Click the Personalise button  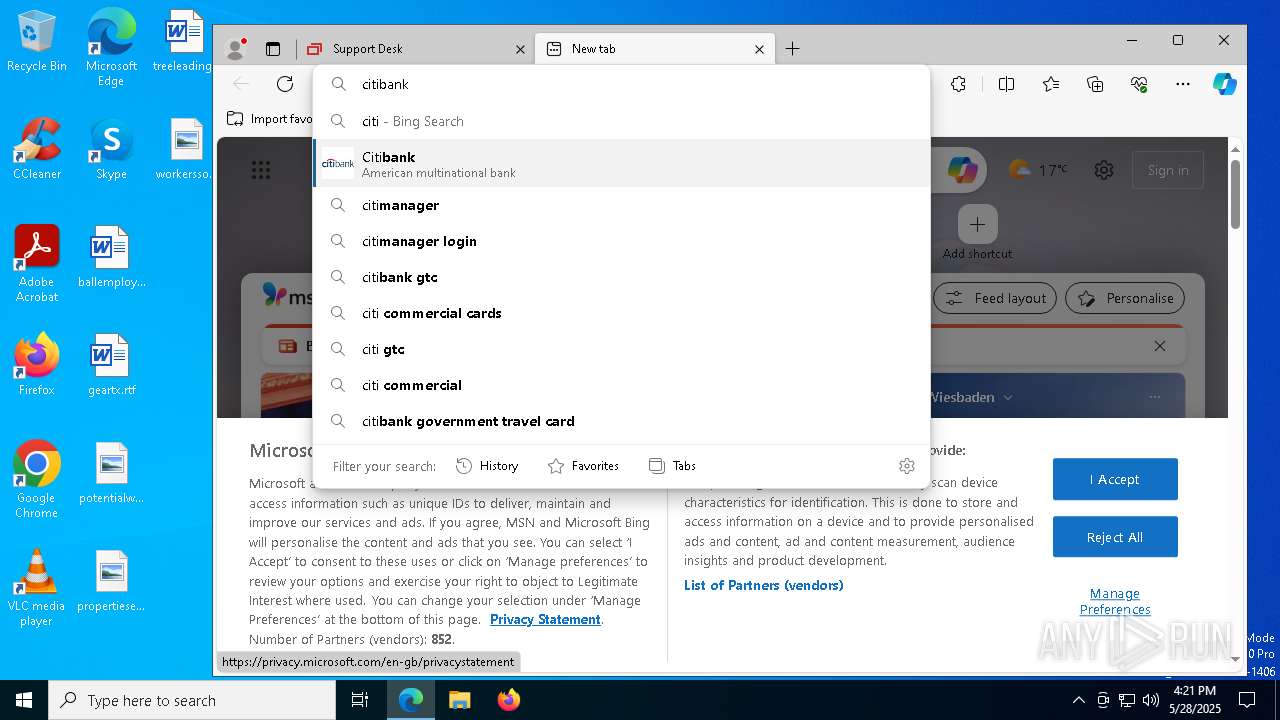pyautogui.click(x=1125, y=298)
